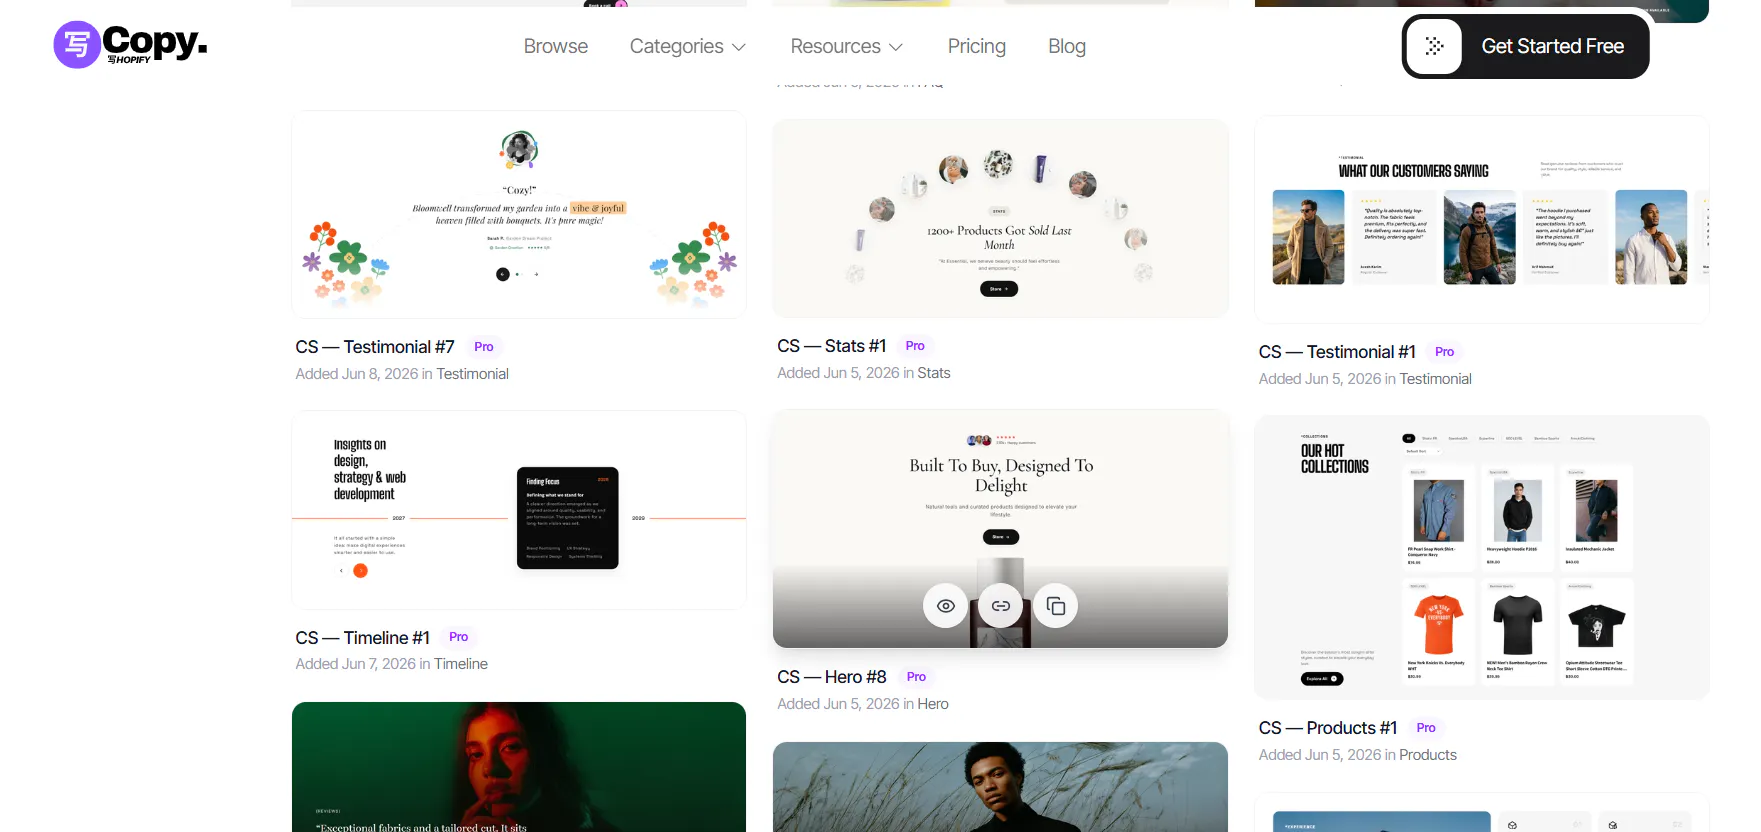The width and height of the screenshot is (1761, 832).
Task: Click the CS — Products #1 title
Action: [x=1328, y=728]
